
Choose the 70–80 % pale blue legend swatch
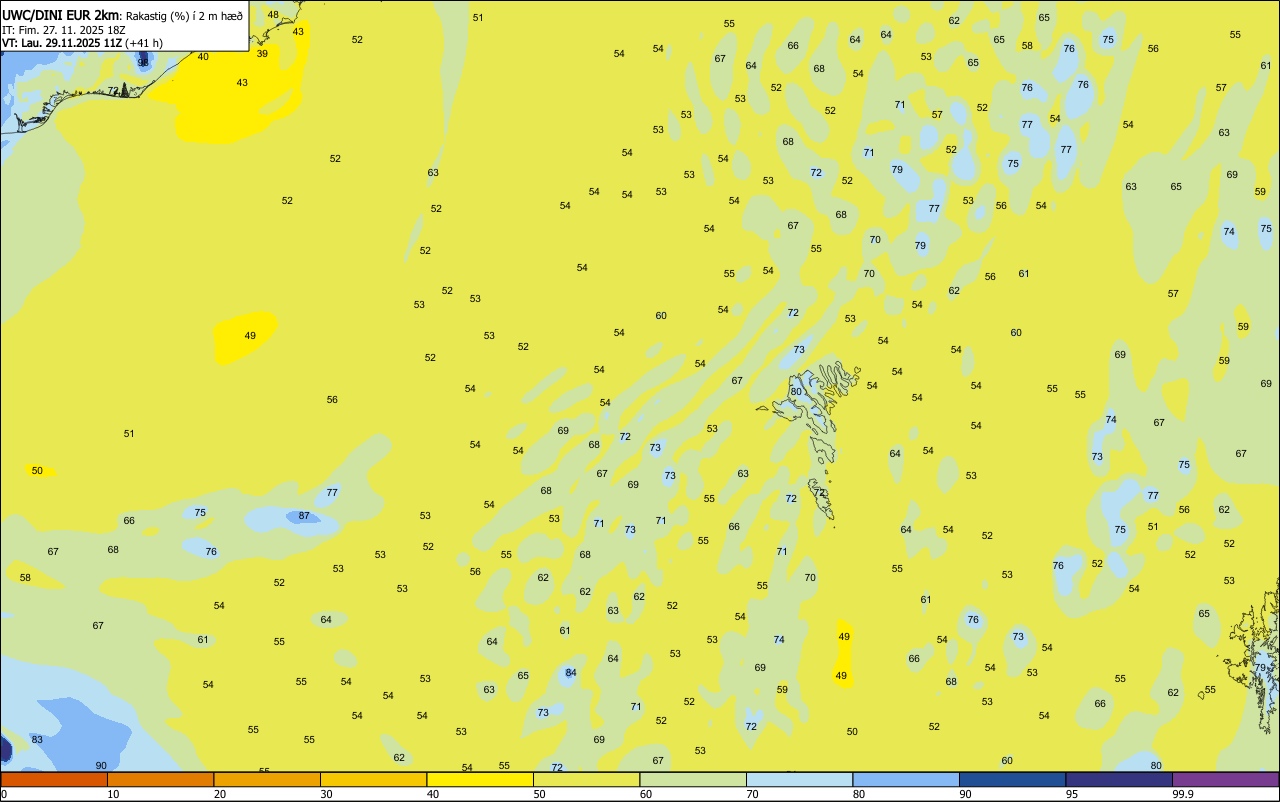tap(799, 779)
